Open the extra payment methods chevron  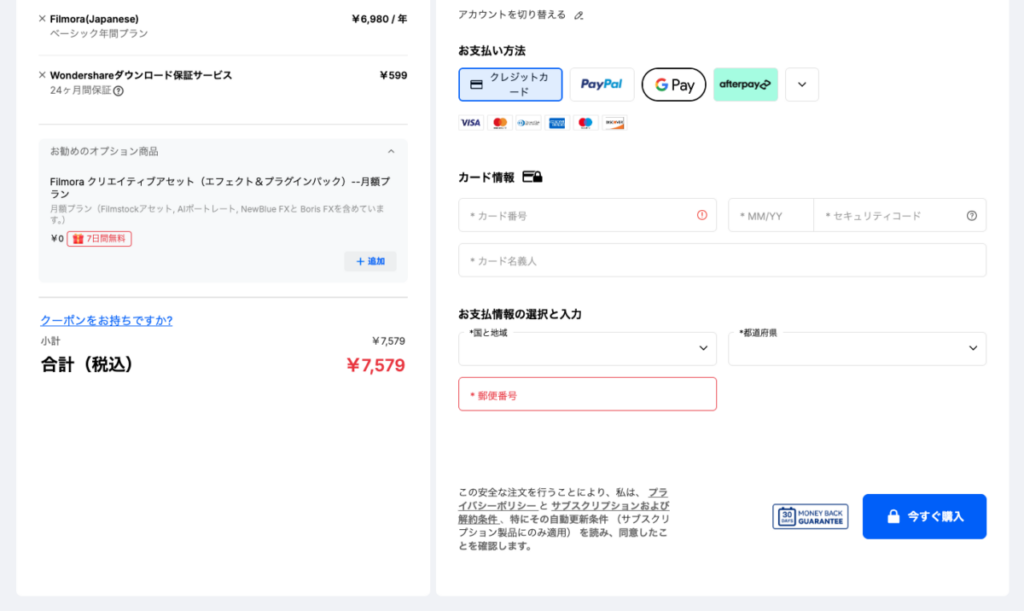pyautogui.click(x=801, y=84)
